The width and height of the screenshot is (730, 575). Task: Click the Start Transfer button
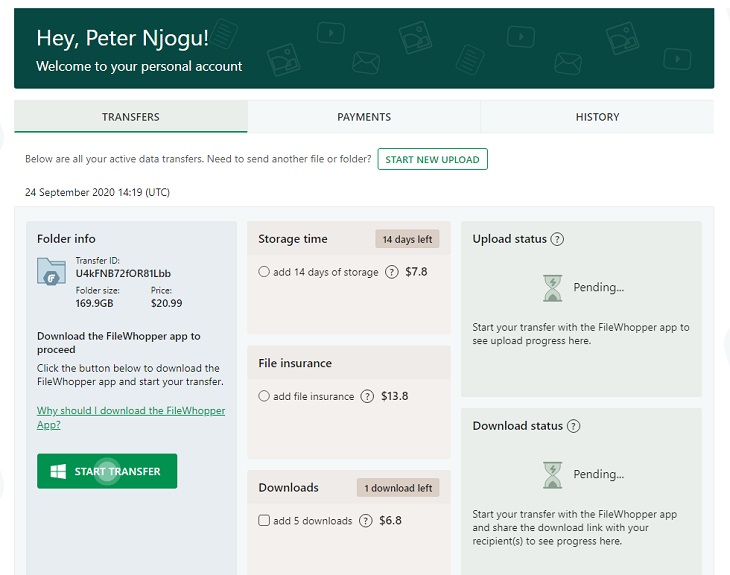[107, 471]
